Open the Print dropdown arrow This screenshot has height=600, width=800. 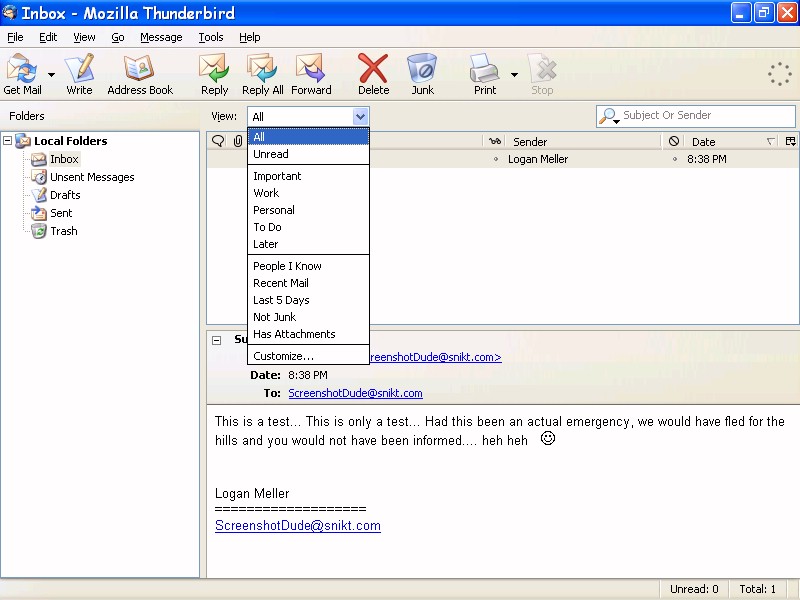point(514,74)
